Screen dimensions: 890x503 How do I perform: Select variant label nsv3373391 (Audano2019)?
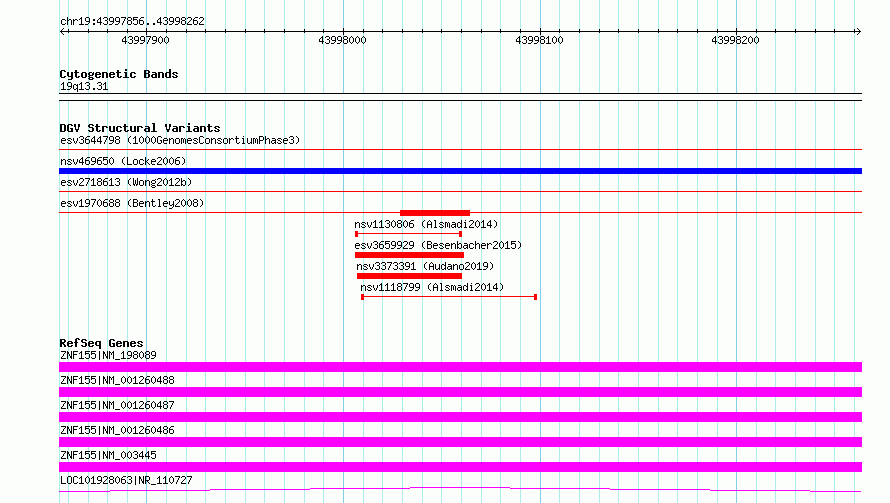[x=425, y=266]
